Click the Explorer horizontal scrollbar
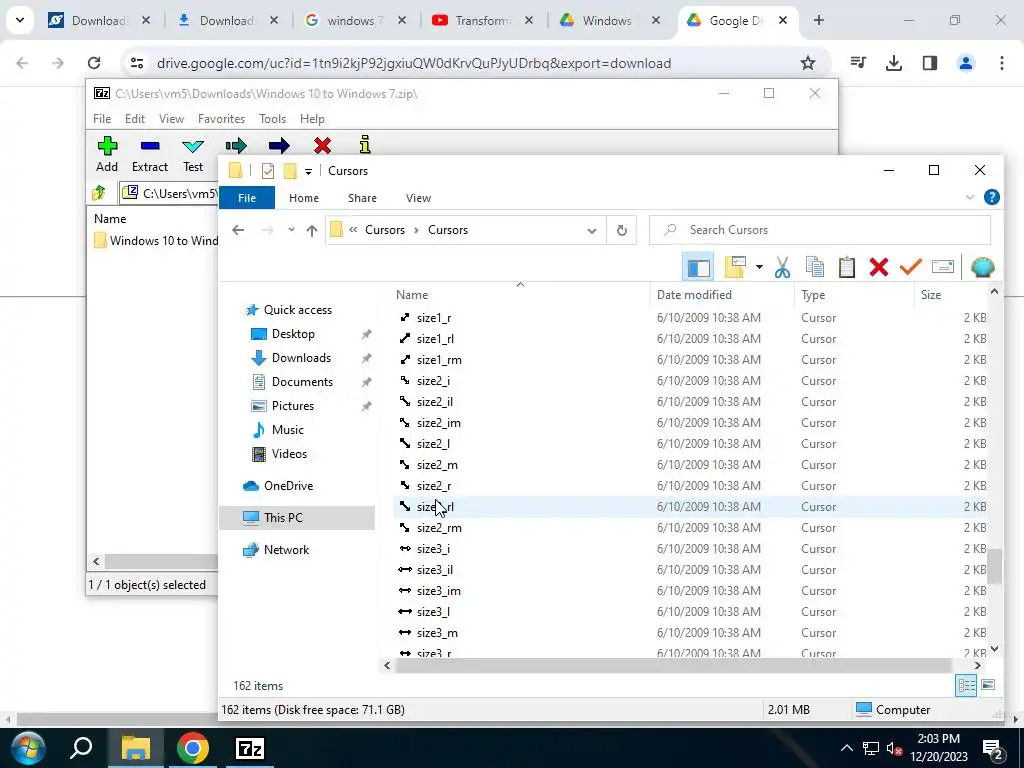This screenshot has height=768, width=1024. [x=673, y=665]
